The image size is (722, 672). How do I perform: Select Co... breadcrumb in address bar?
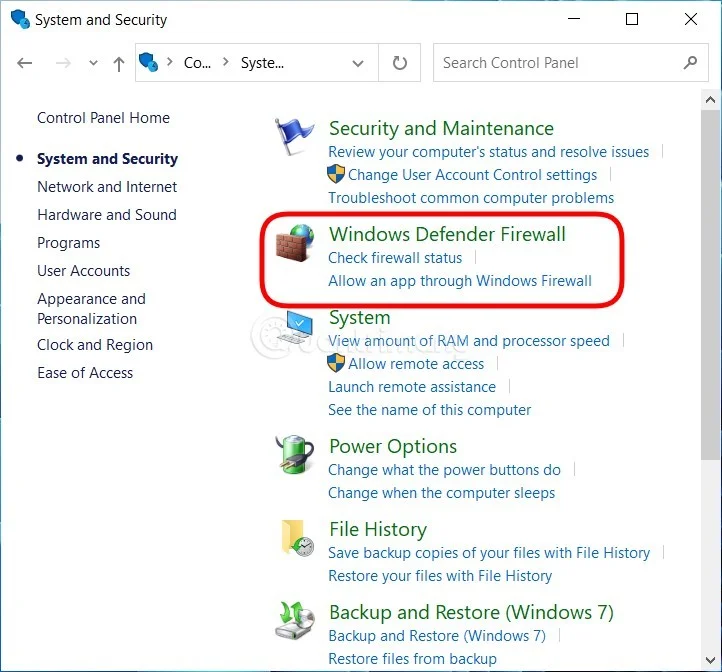(197, 63)
